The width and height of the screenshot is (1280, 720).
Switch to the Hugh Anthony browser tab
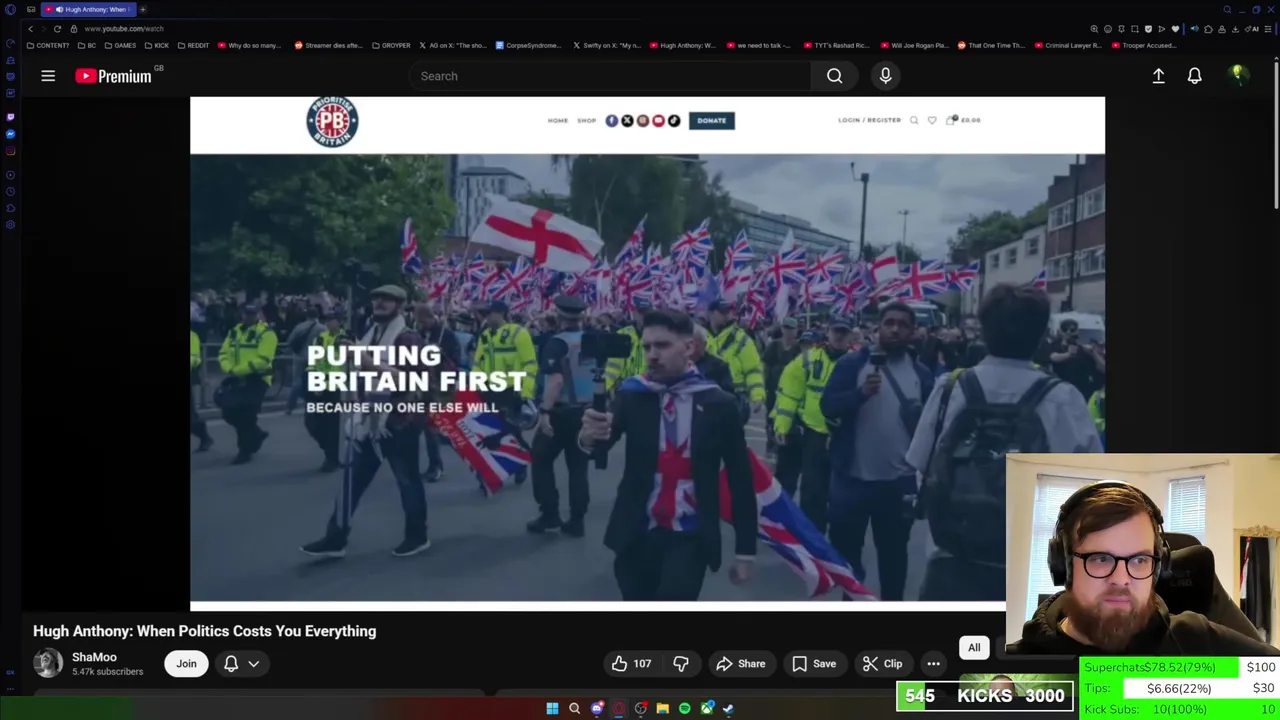[88, 9]
